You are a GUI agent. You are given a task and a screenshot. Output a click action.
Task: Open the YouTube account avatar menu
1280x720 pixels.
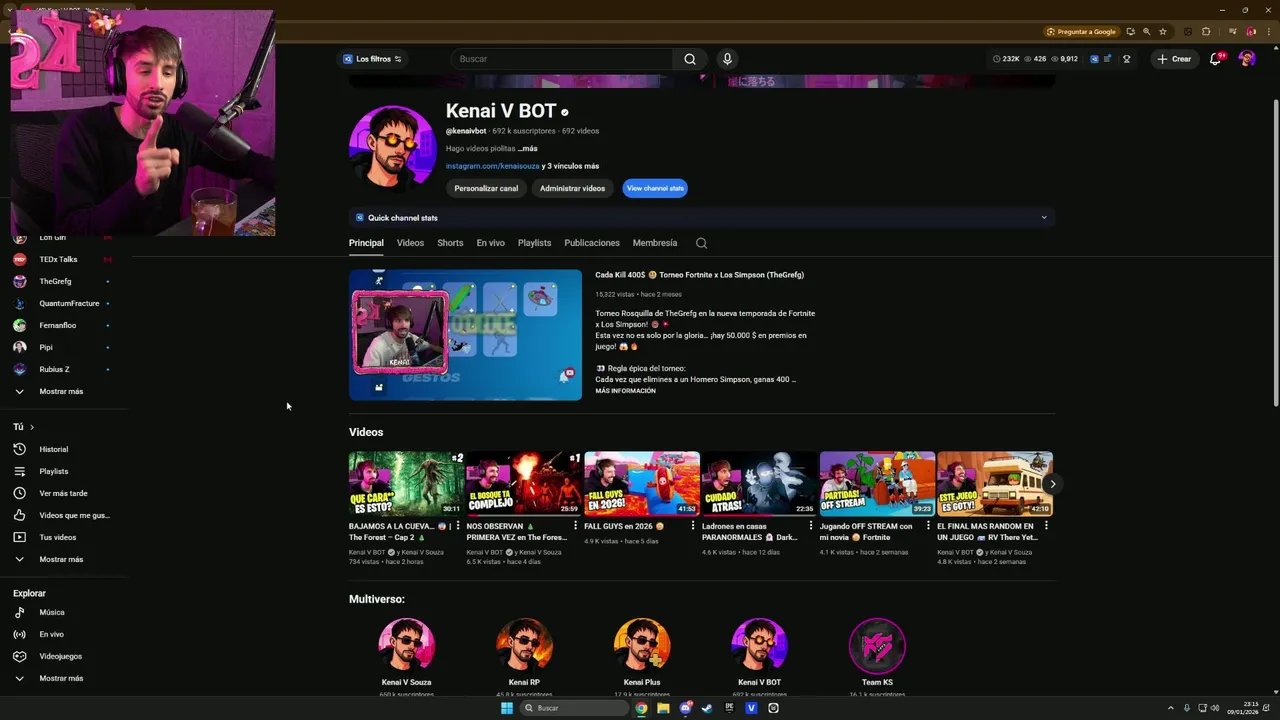tap(1247, 59)
